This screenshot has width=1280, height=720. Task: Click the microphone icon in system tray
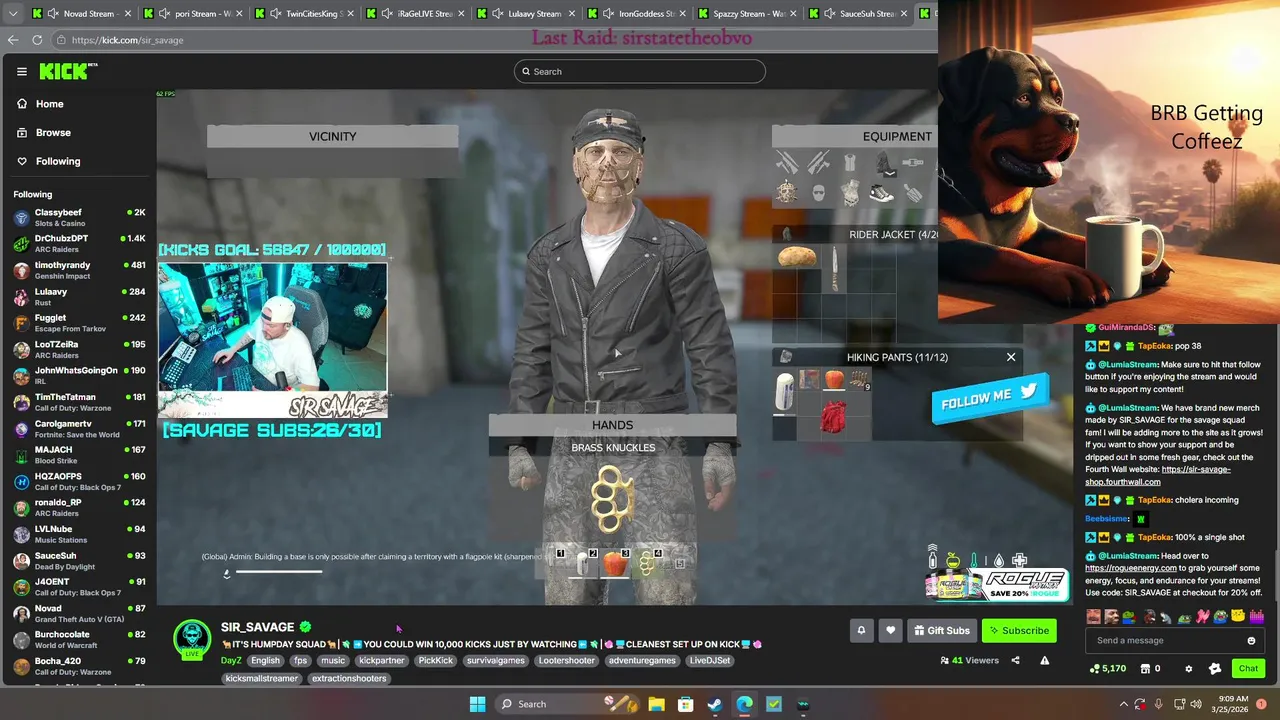click(x=1158, y=704)
